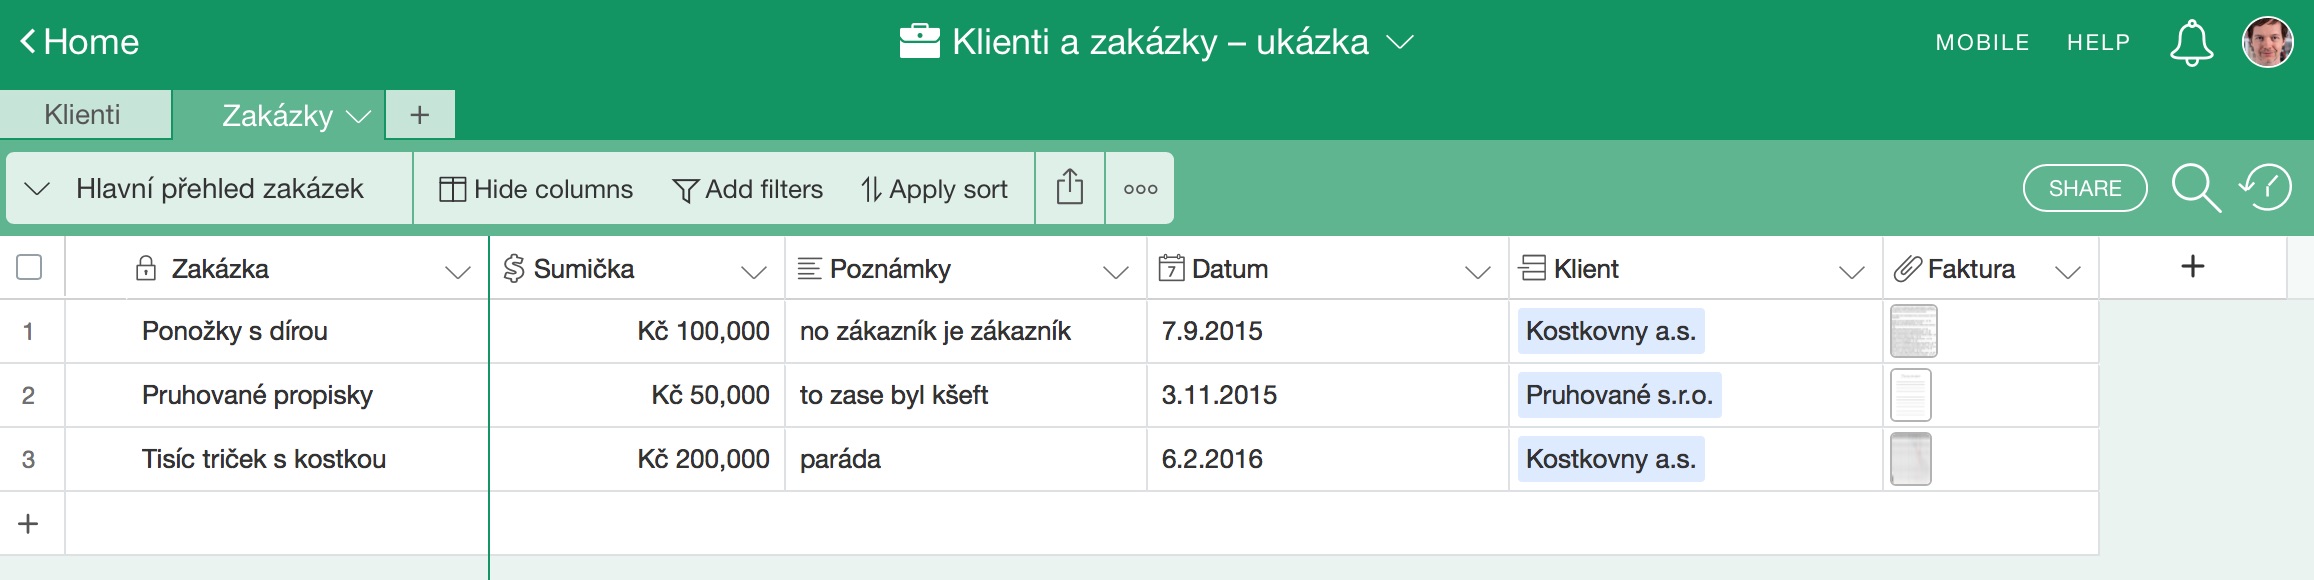The width and height of the screenshot is (2314, 580).
Task: Open the invoice thumbnail for Ponožky s dírou
Action: point(1913,331)
